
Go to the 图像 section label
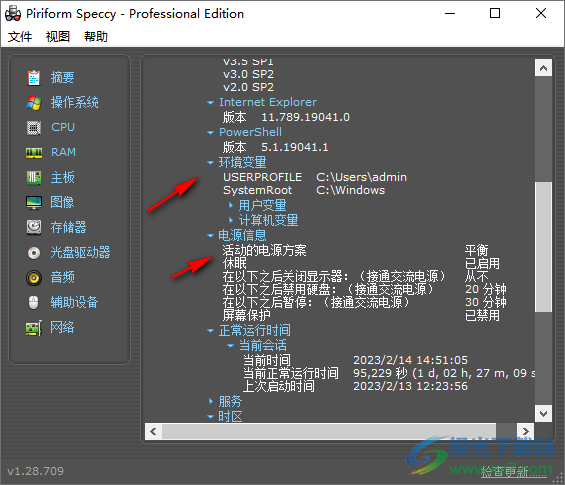pos(62,202)
